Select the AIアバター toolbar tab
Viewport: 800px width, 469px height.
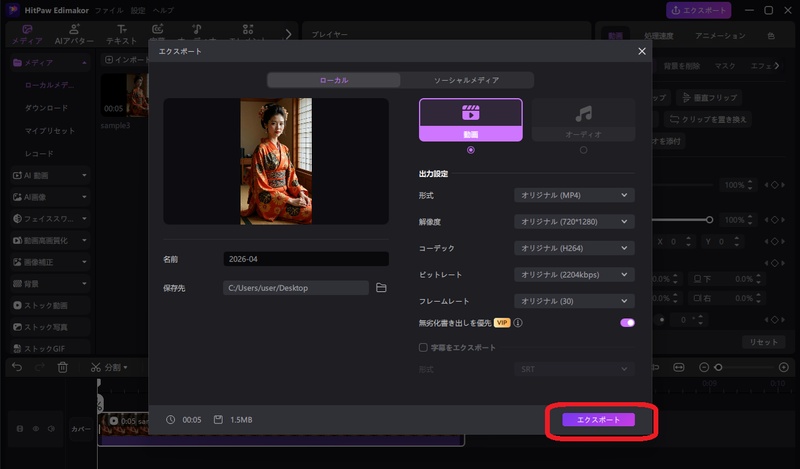74,34
